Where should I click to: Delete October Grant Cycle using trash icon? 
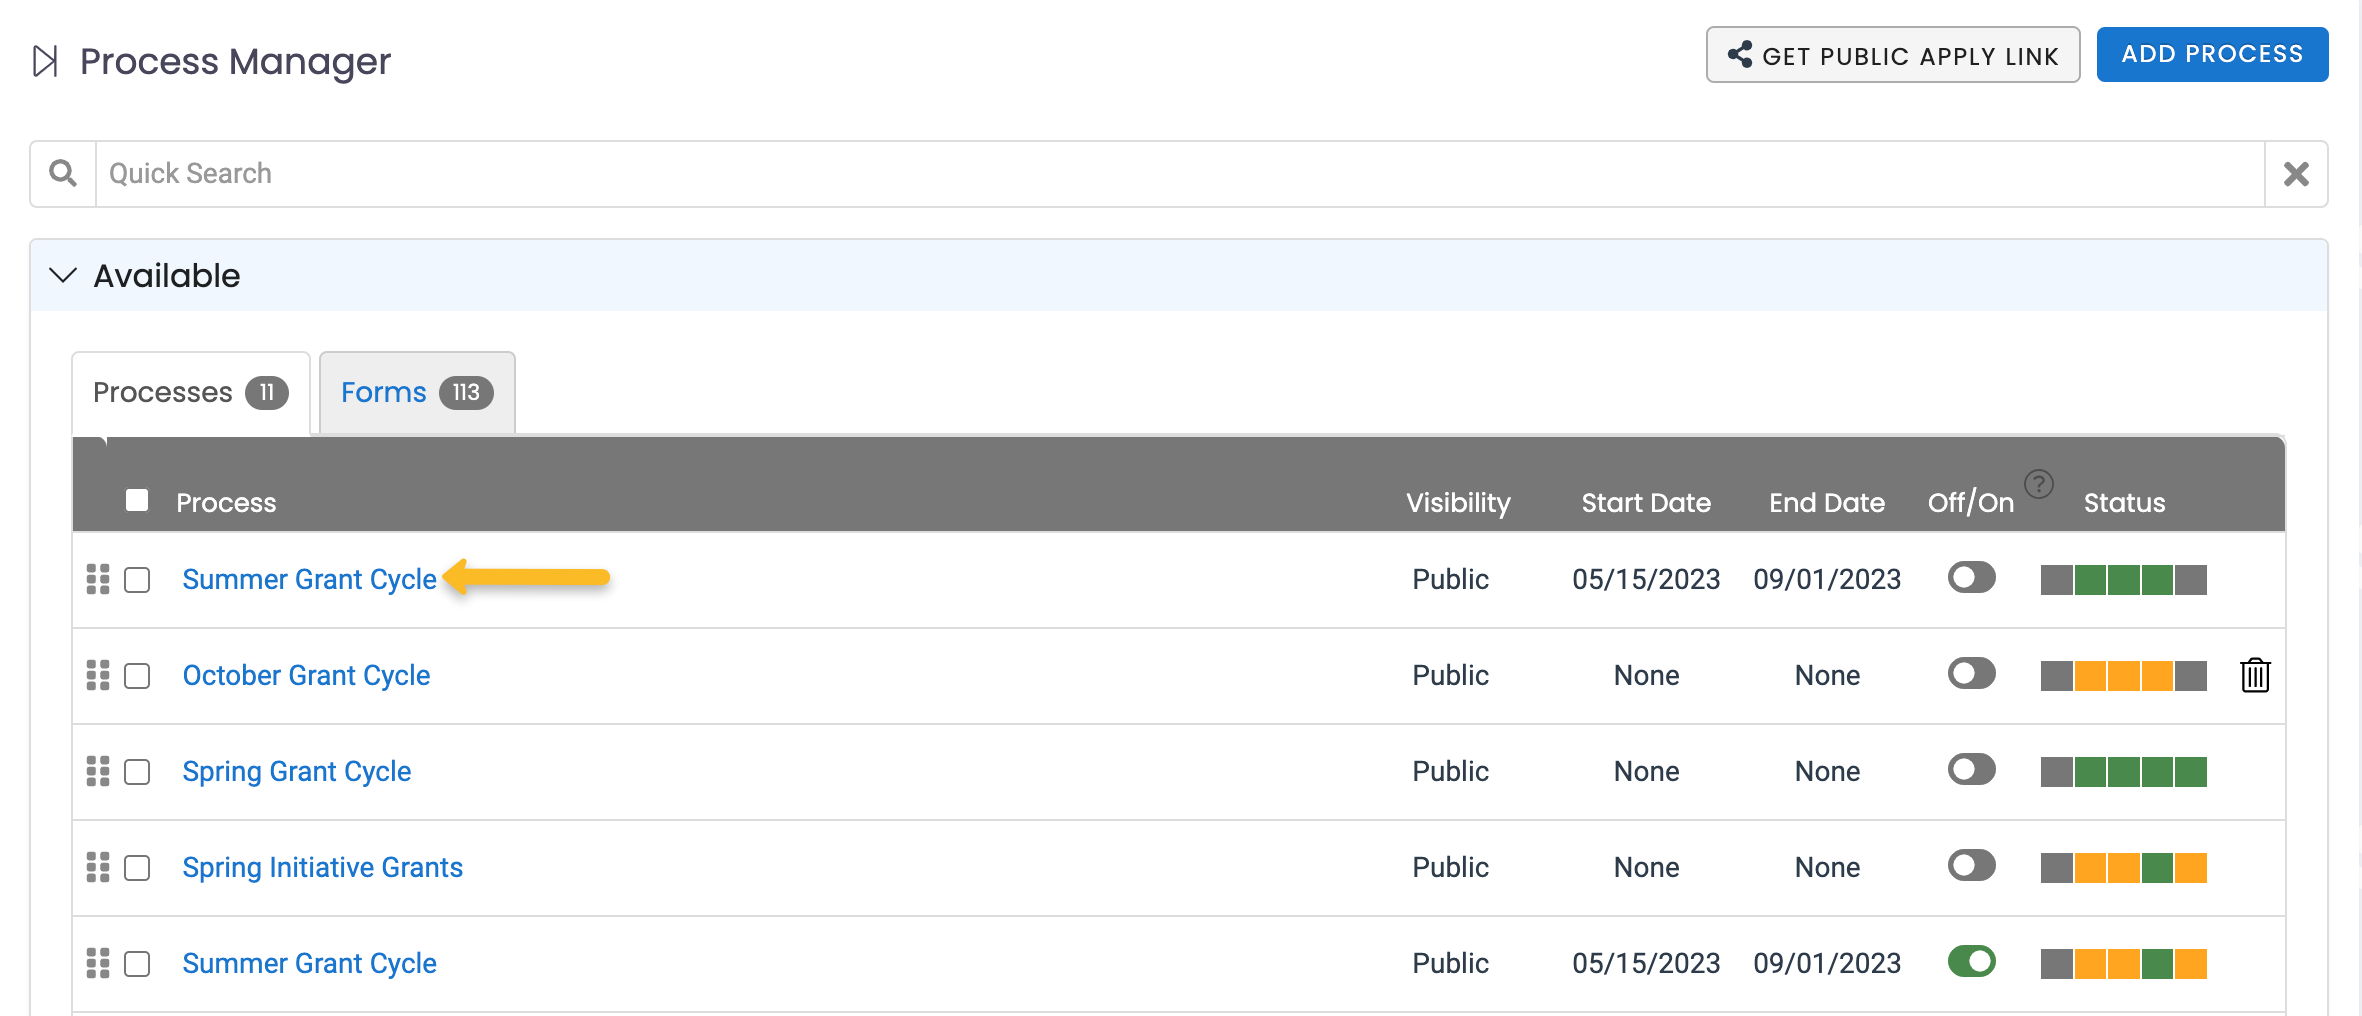pos(2254,676)
